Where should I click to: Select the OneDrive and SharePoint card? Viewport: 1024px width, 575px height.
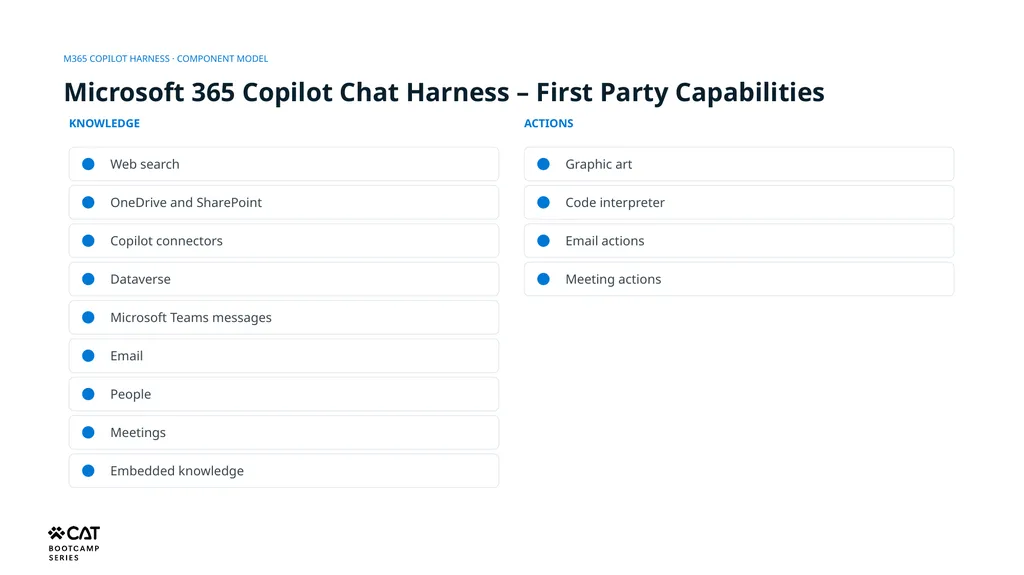point(284,203)
